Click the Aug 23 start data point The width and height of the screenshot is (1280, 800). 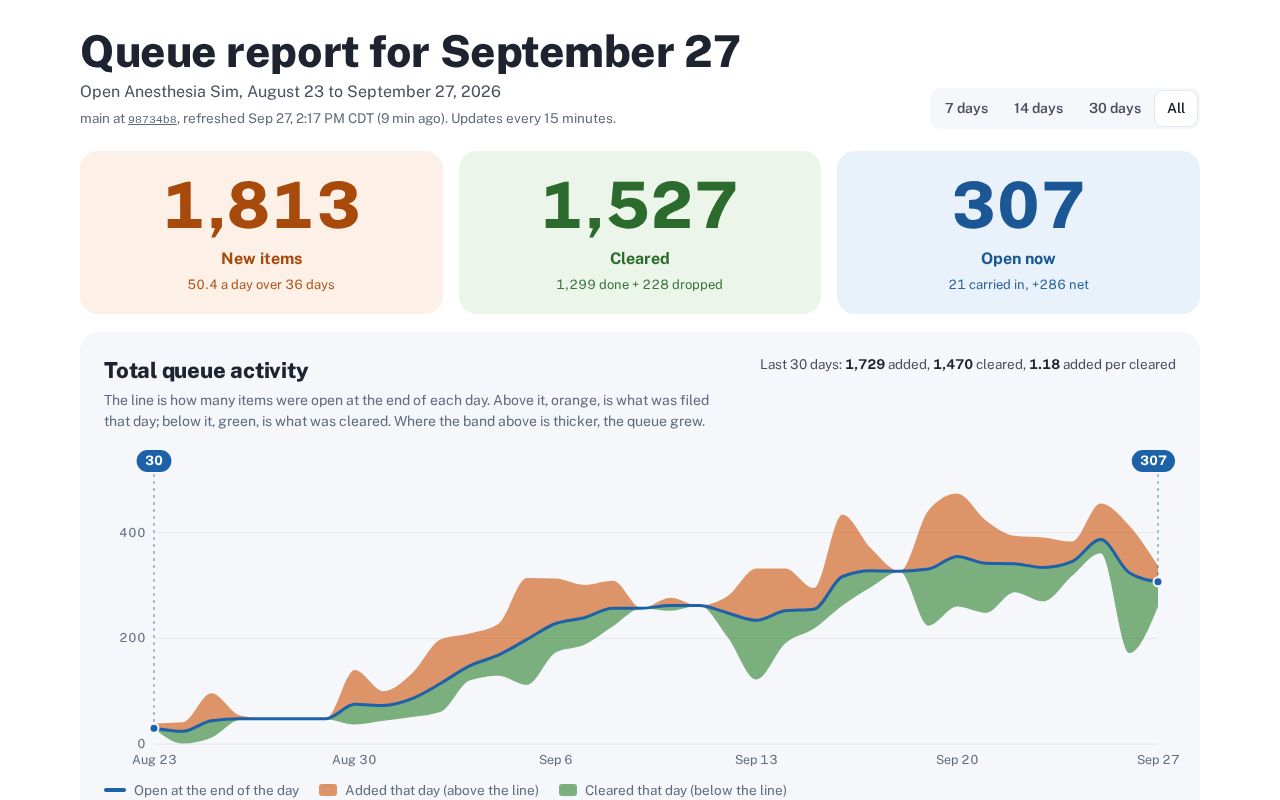pos(154,728)
